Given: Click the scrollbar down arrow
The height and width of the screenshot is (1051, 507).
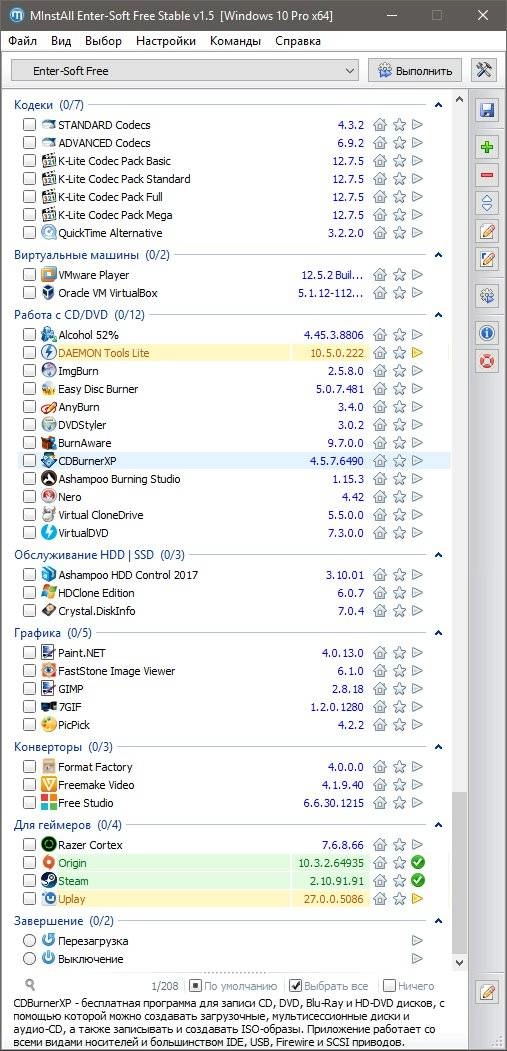Looking at the screenshot, I should pyautogui.click(x=459, y=963).
